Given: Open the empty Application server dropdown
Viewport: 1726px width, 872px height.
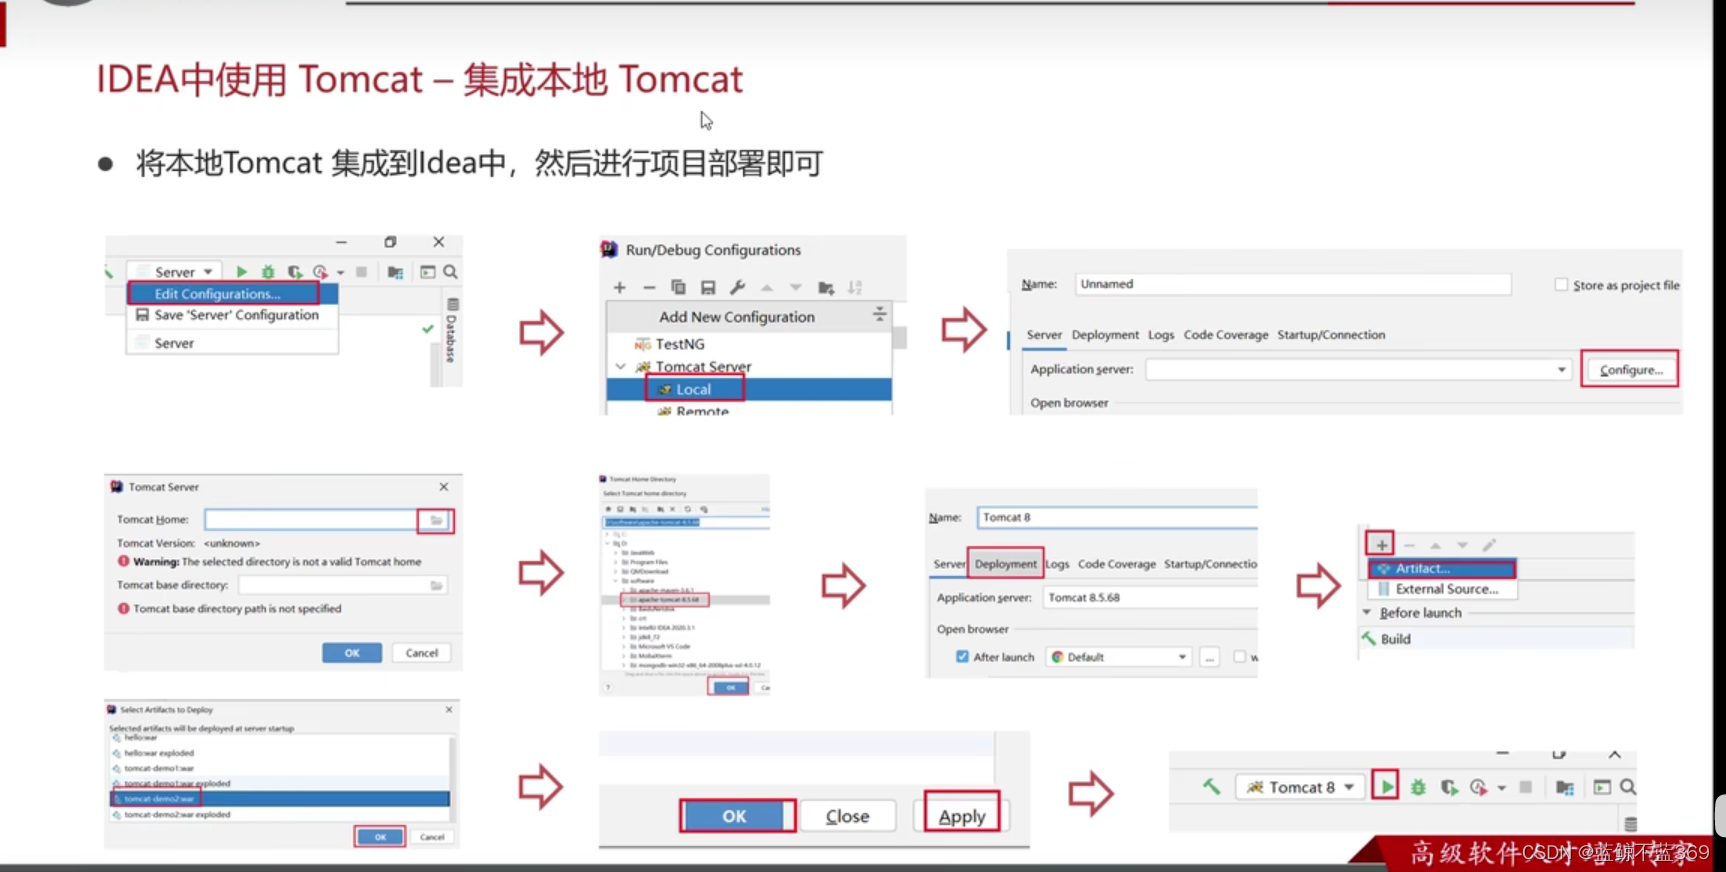Looking at the screenshot, I should coord(1357,369).
